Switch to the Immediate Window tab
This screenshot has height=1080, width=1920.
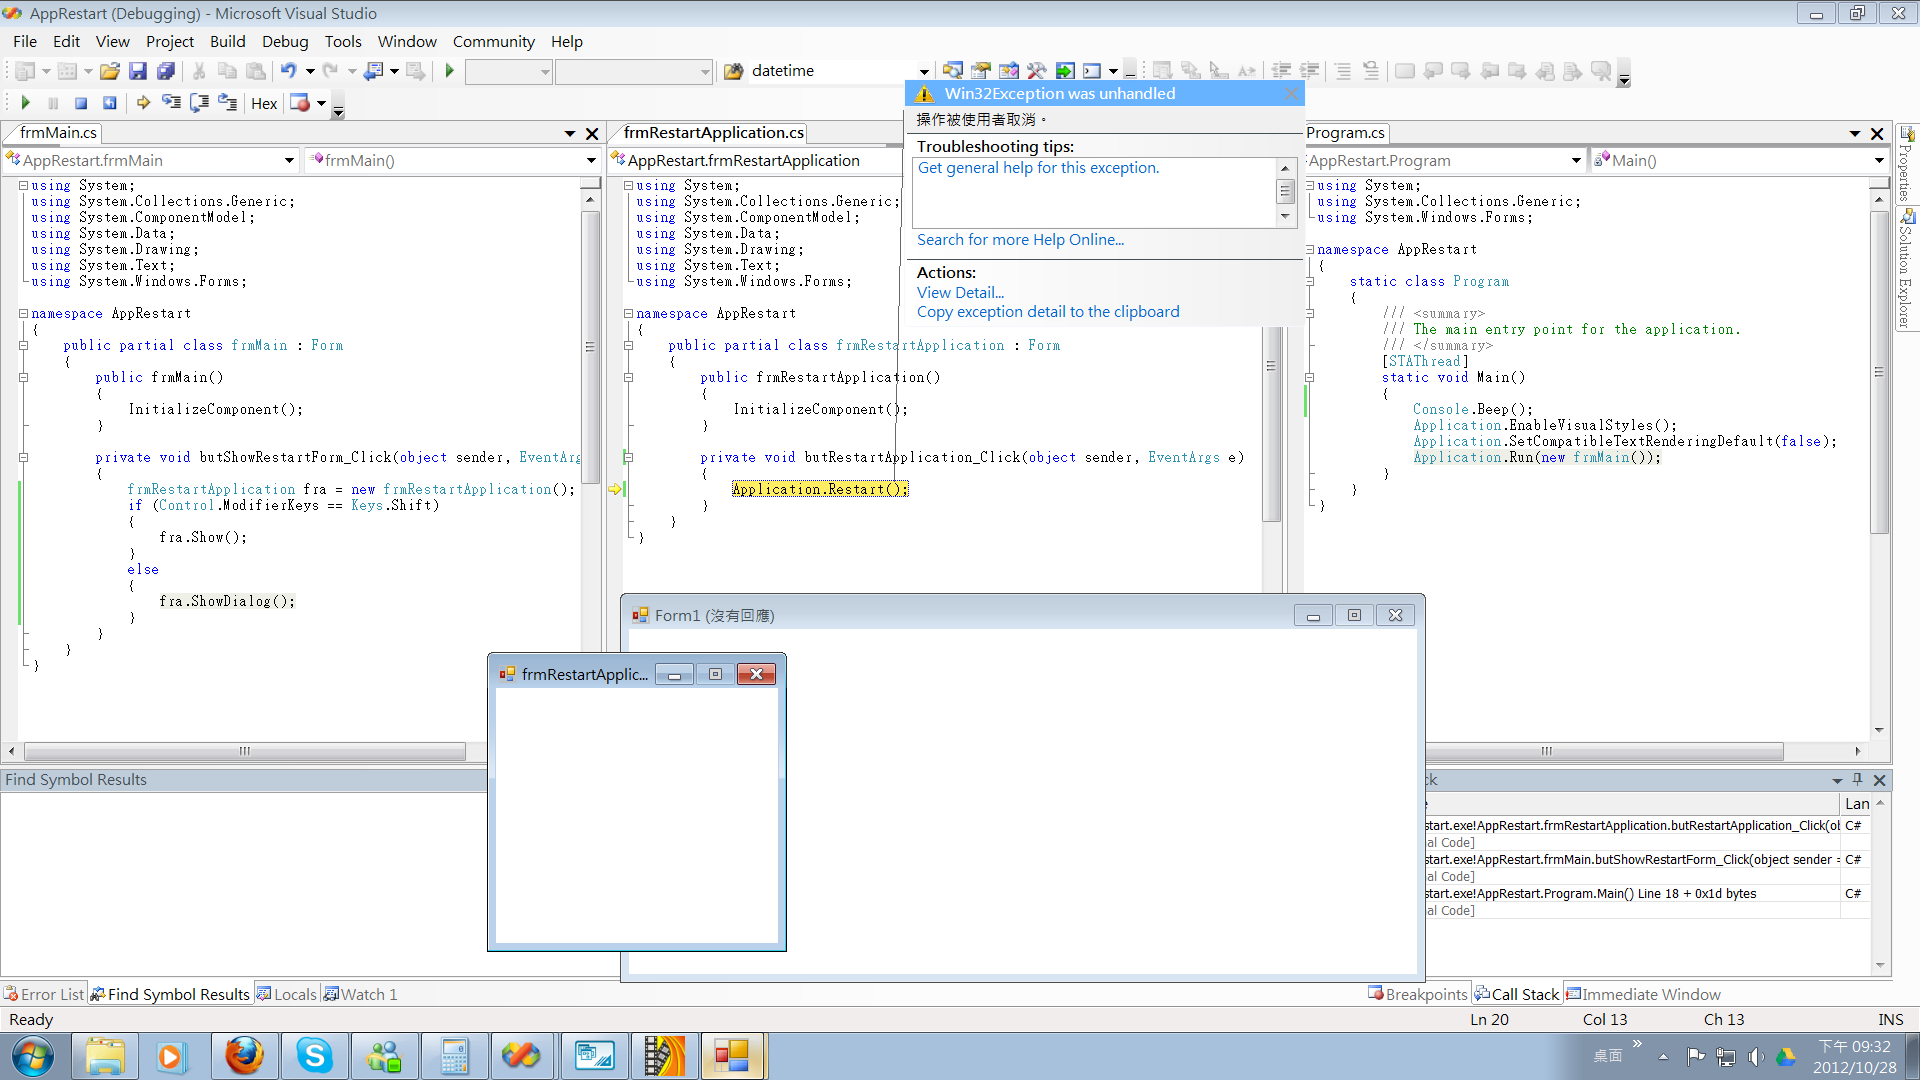[x=1643, y=994]
